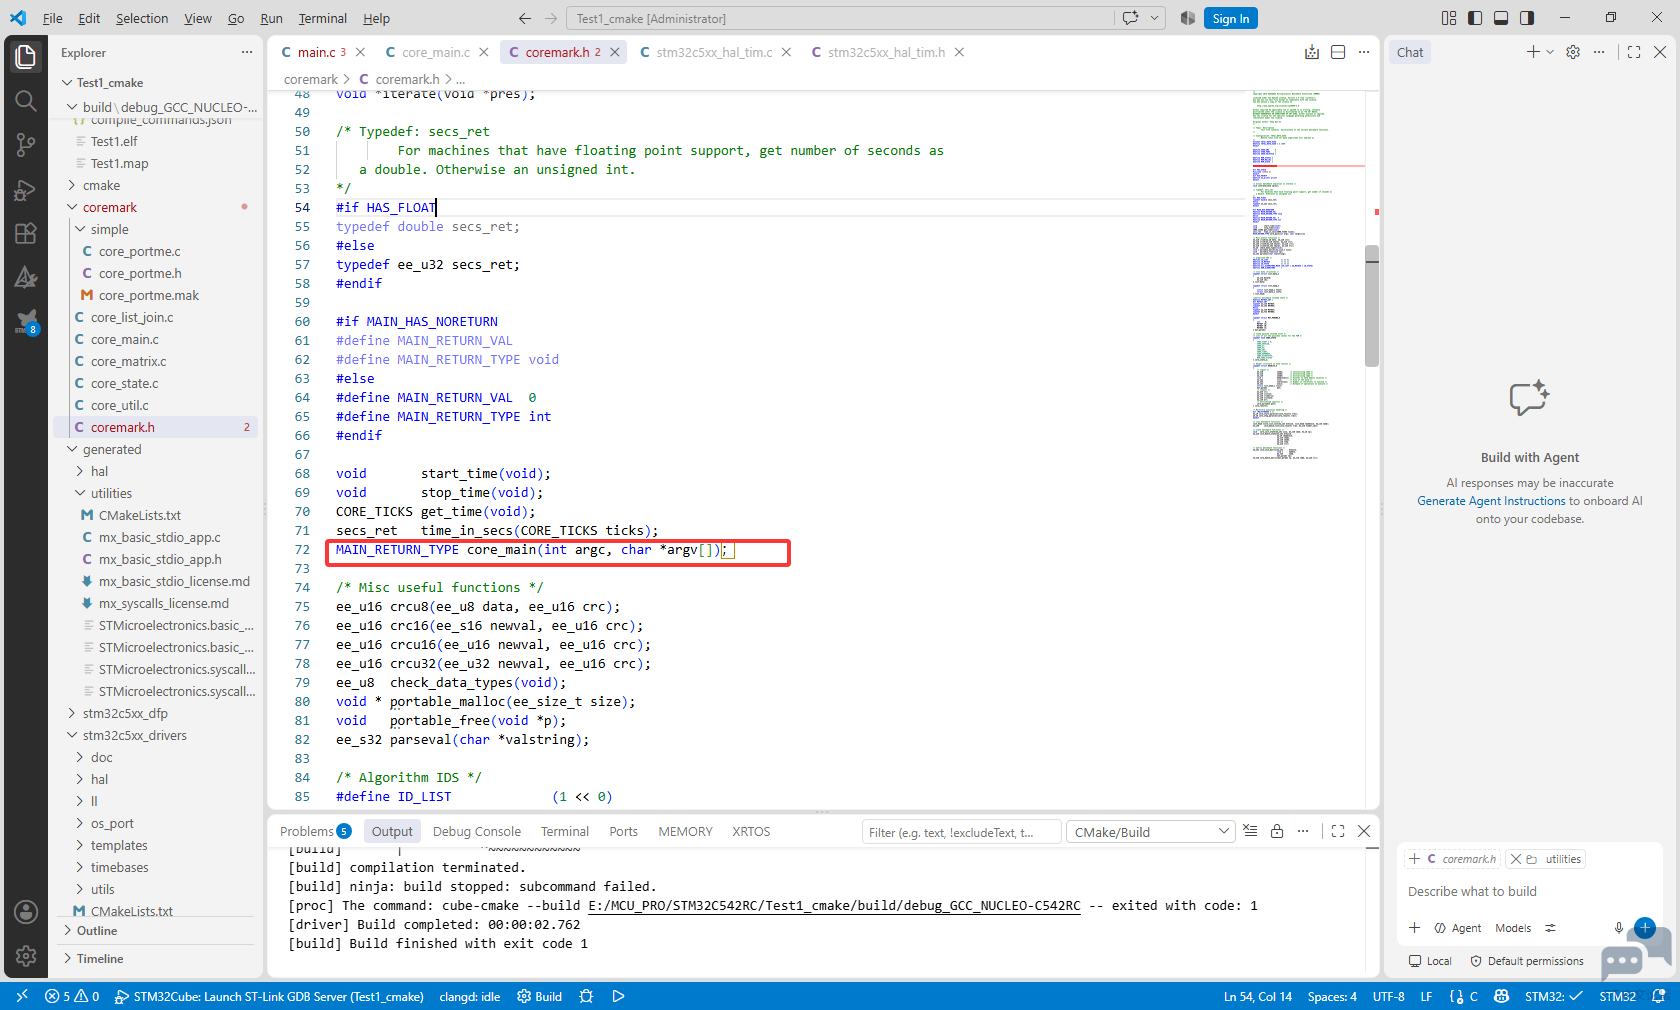Toggle Output scroll lock
1680x1010 pixels.
point(1277,831)
